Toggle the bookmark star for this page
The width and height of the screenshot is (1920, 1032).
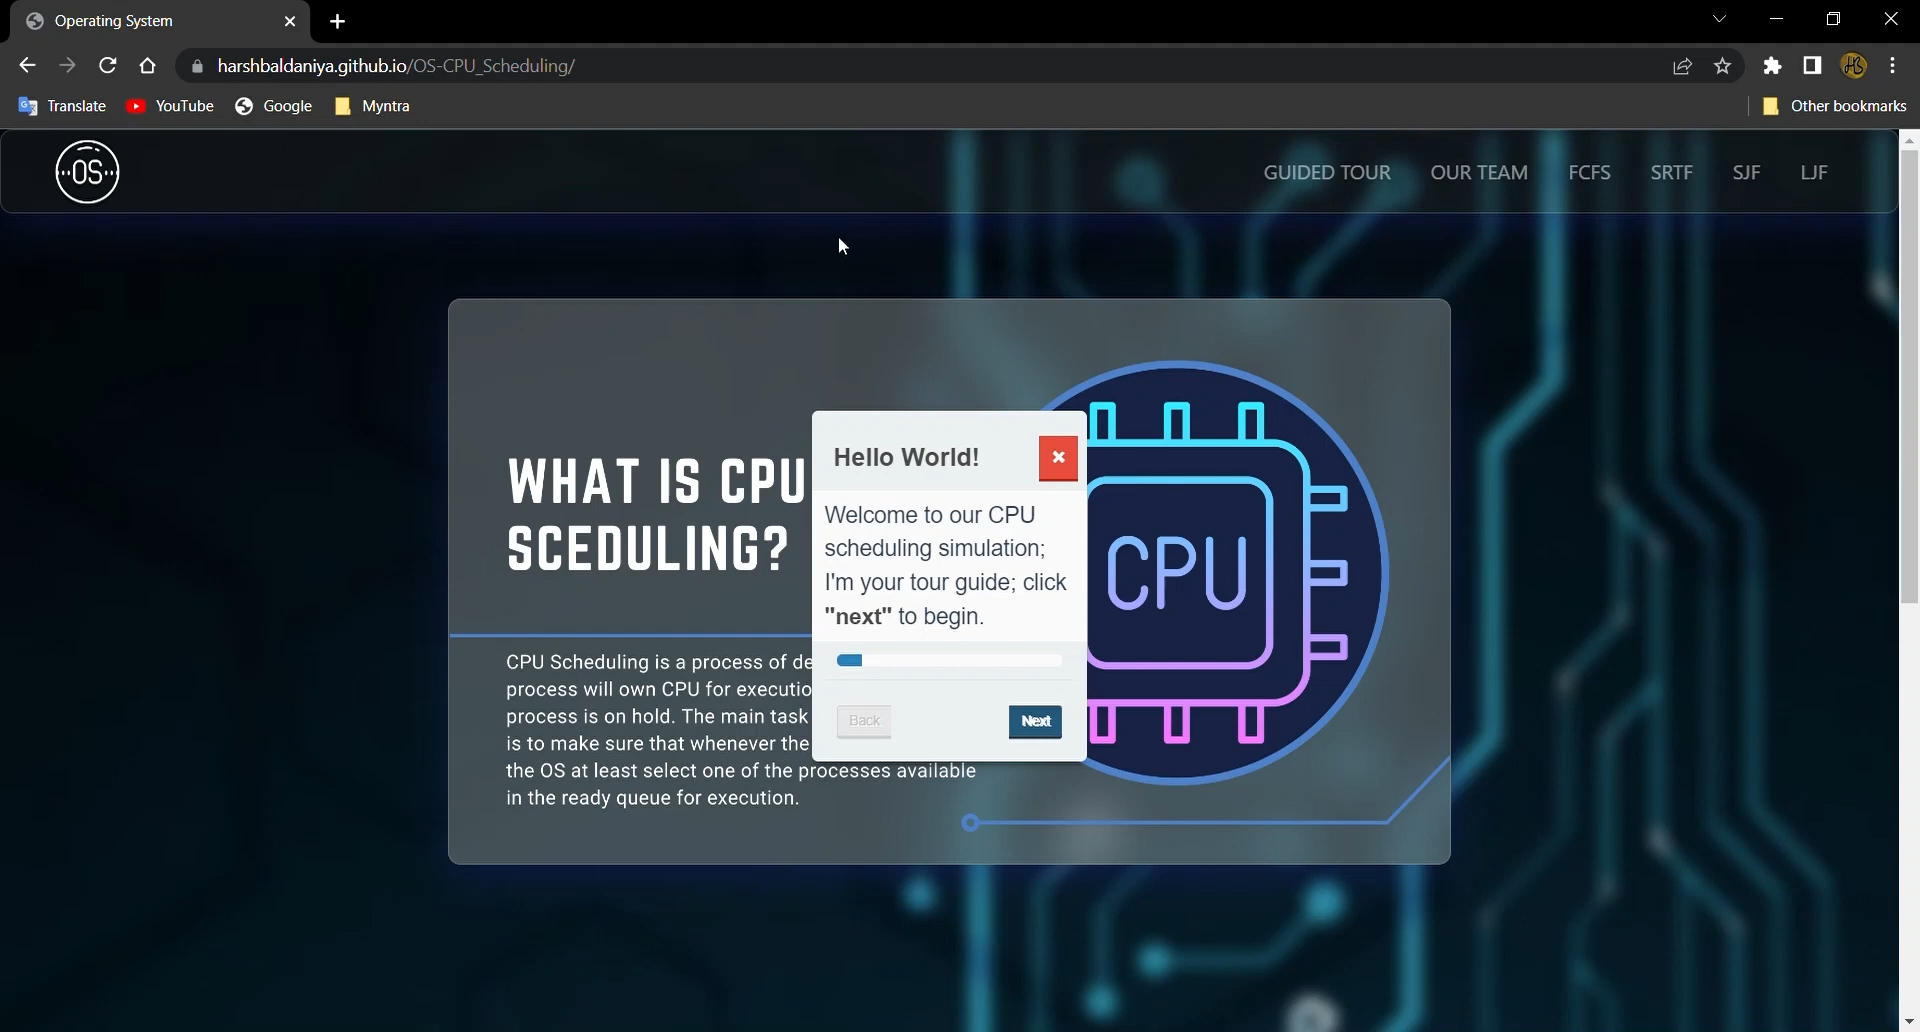click(x=1723, y=66)
